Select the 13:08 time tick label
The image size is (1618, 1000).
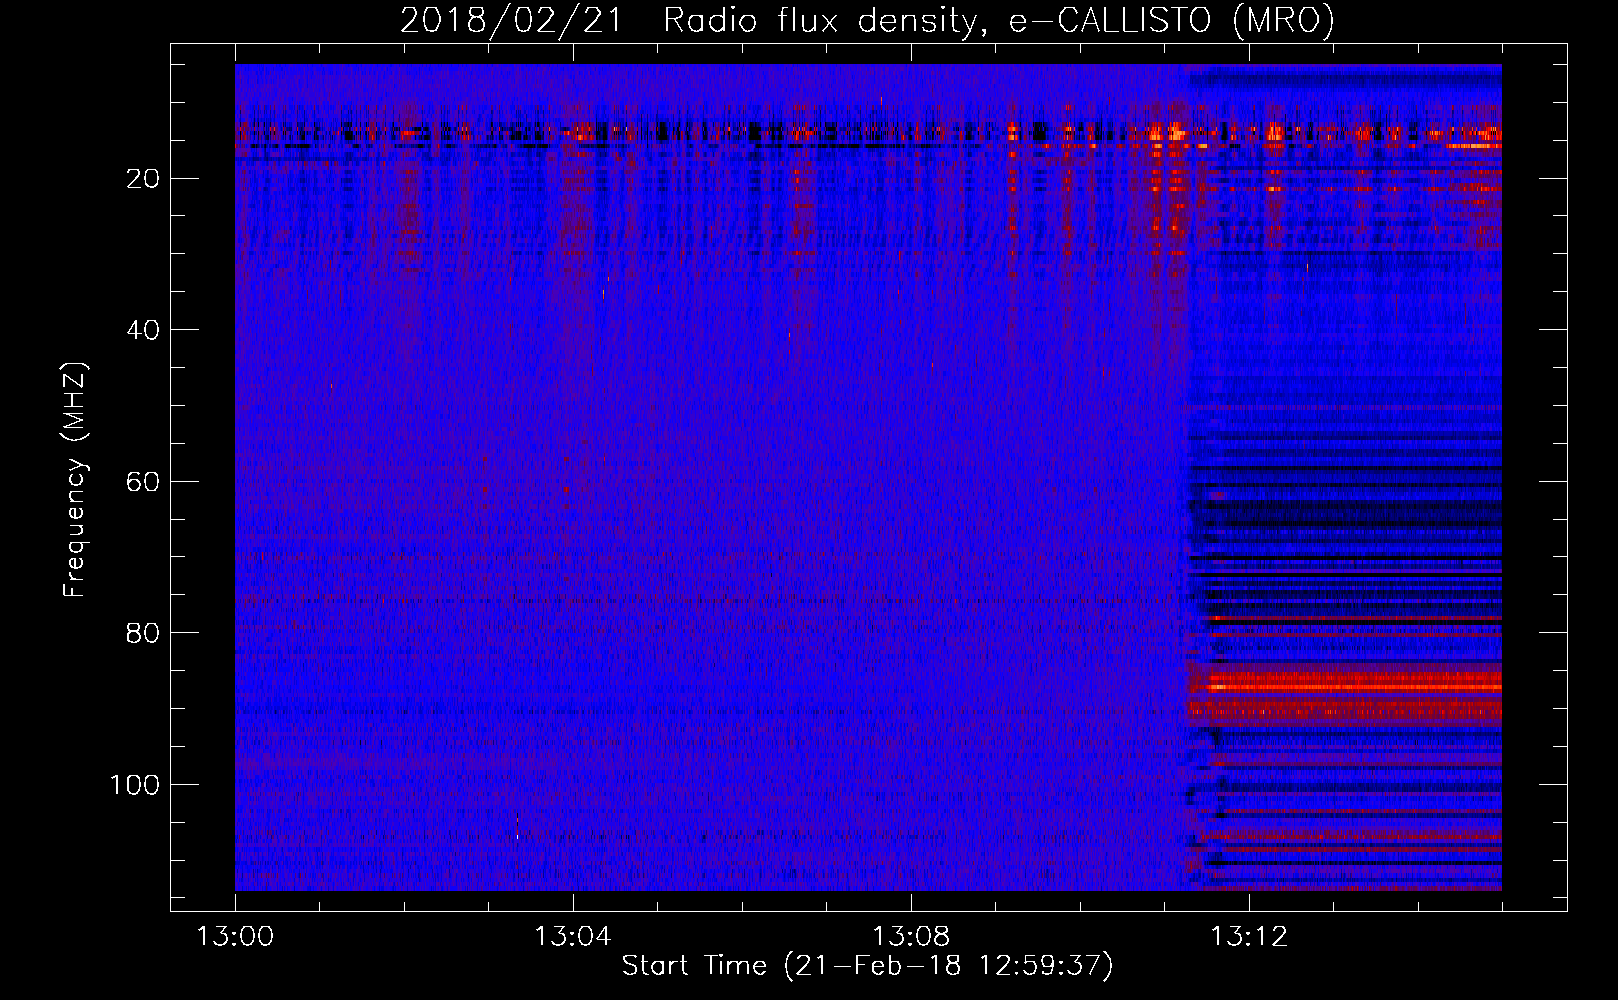(x=911, y=937)
